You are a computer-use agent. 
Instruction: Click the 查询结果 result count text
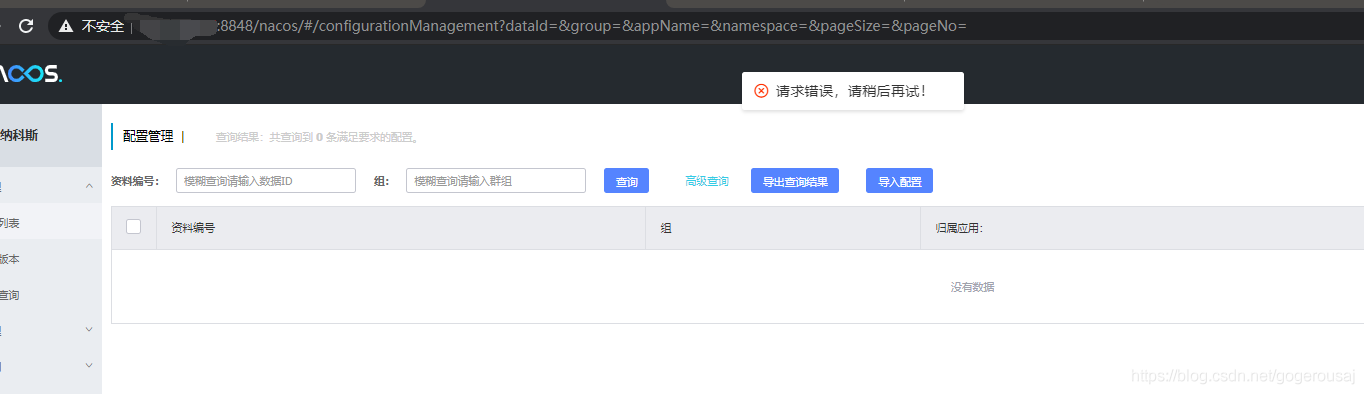(x=317, y=138)
